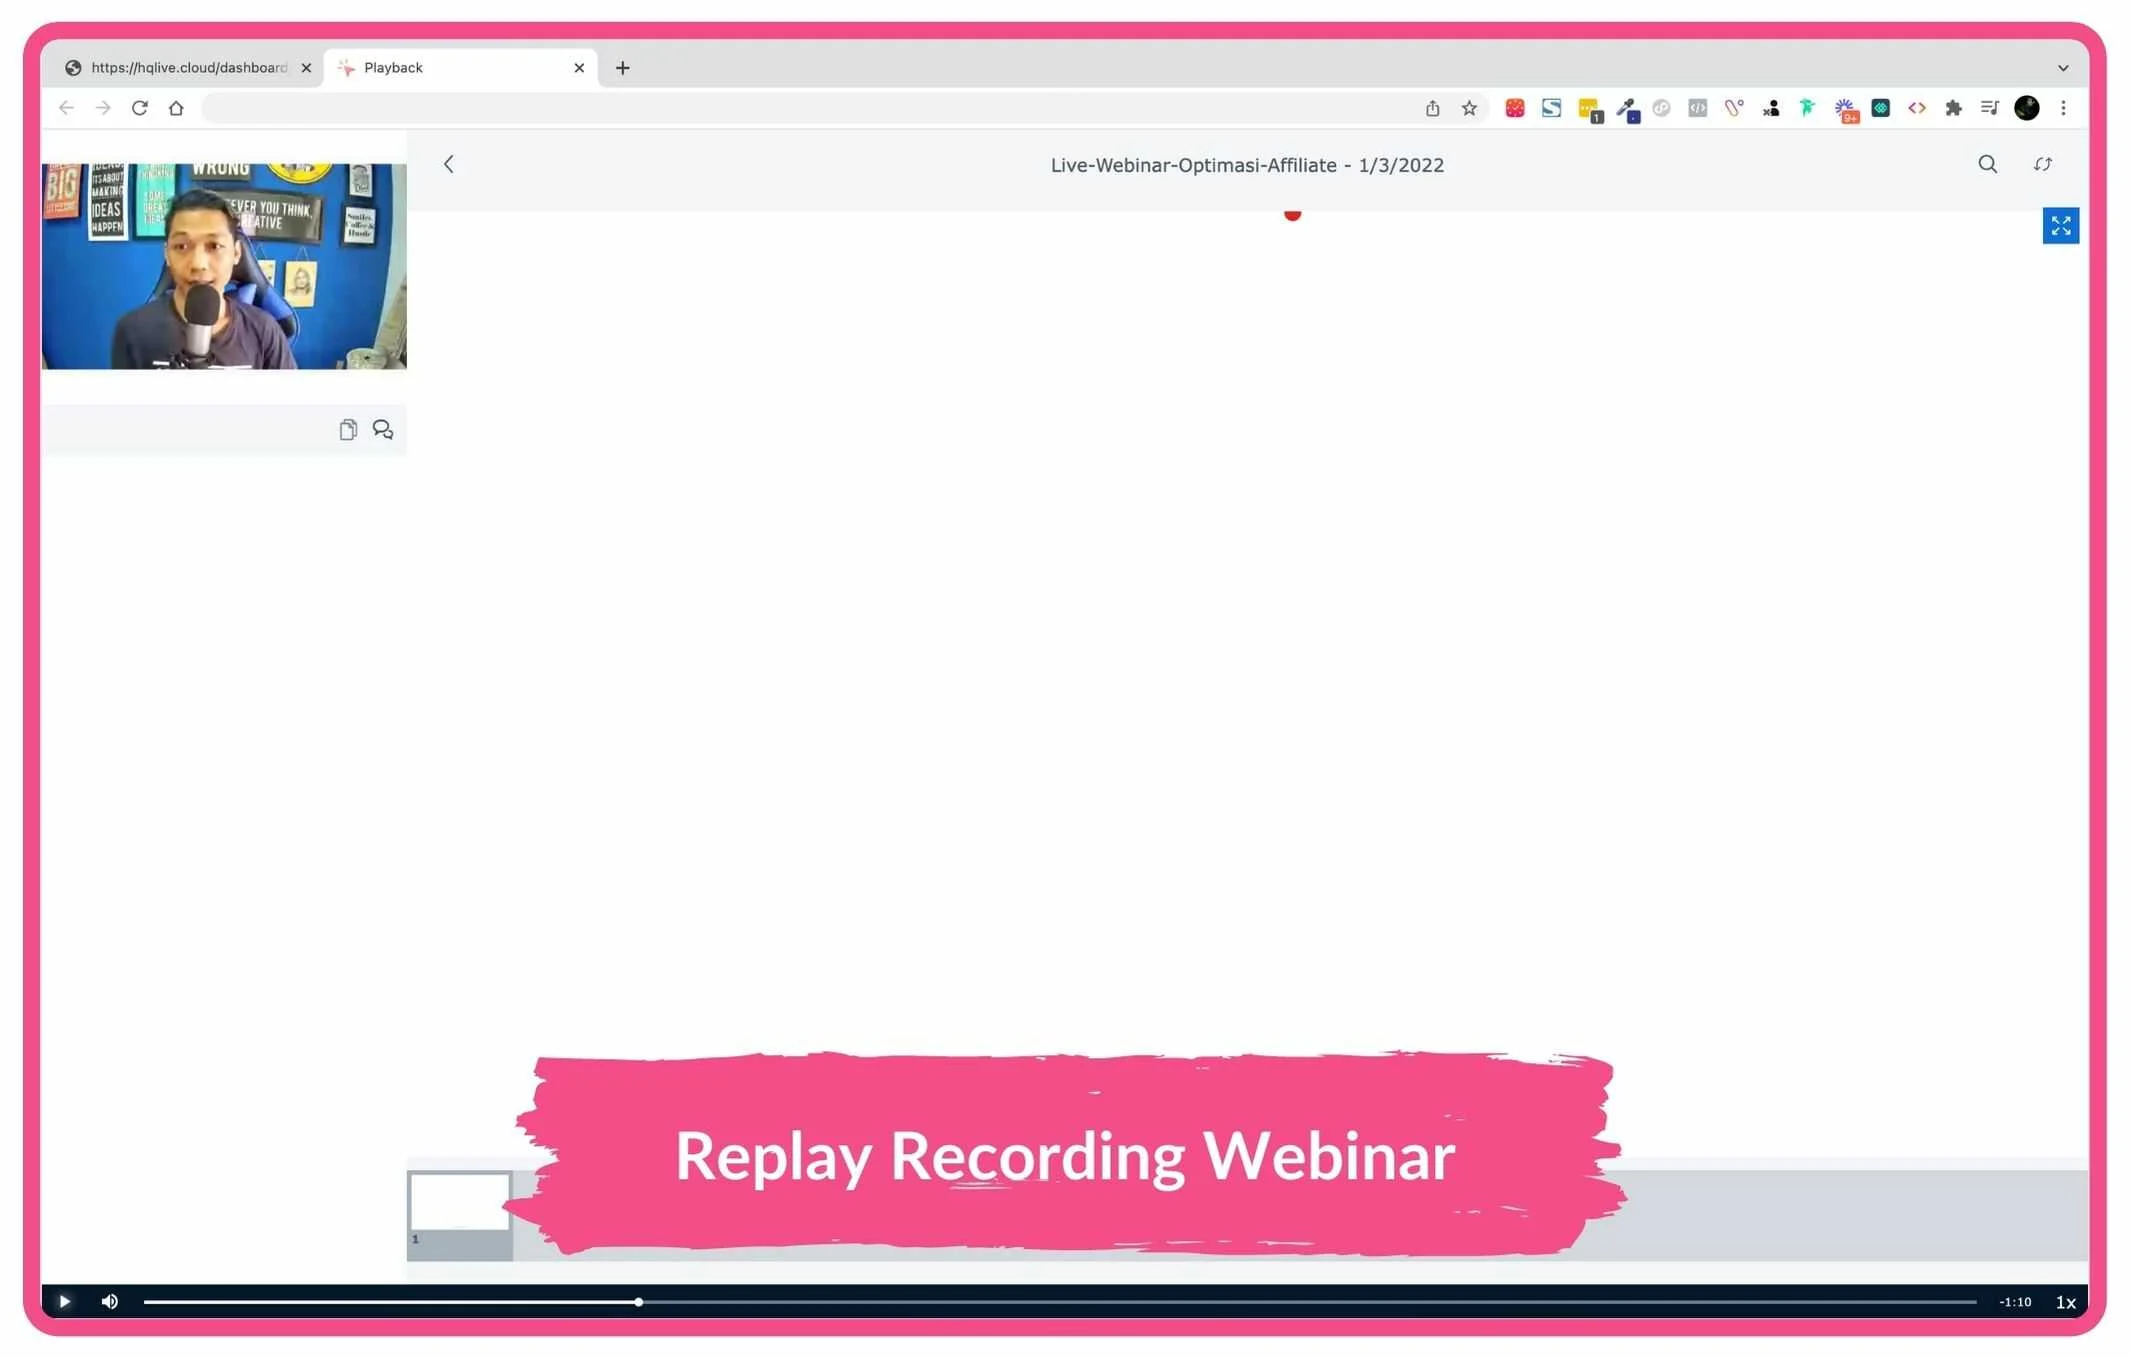Mute the playback volume speaker icon
Image resolution: width=2130 pixels, height=1358 pixels.
point(110,1301)
